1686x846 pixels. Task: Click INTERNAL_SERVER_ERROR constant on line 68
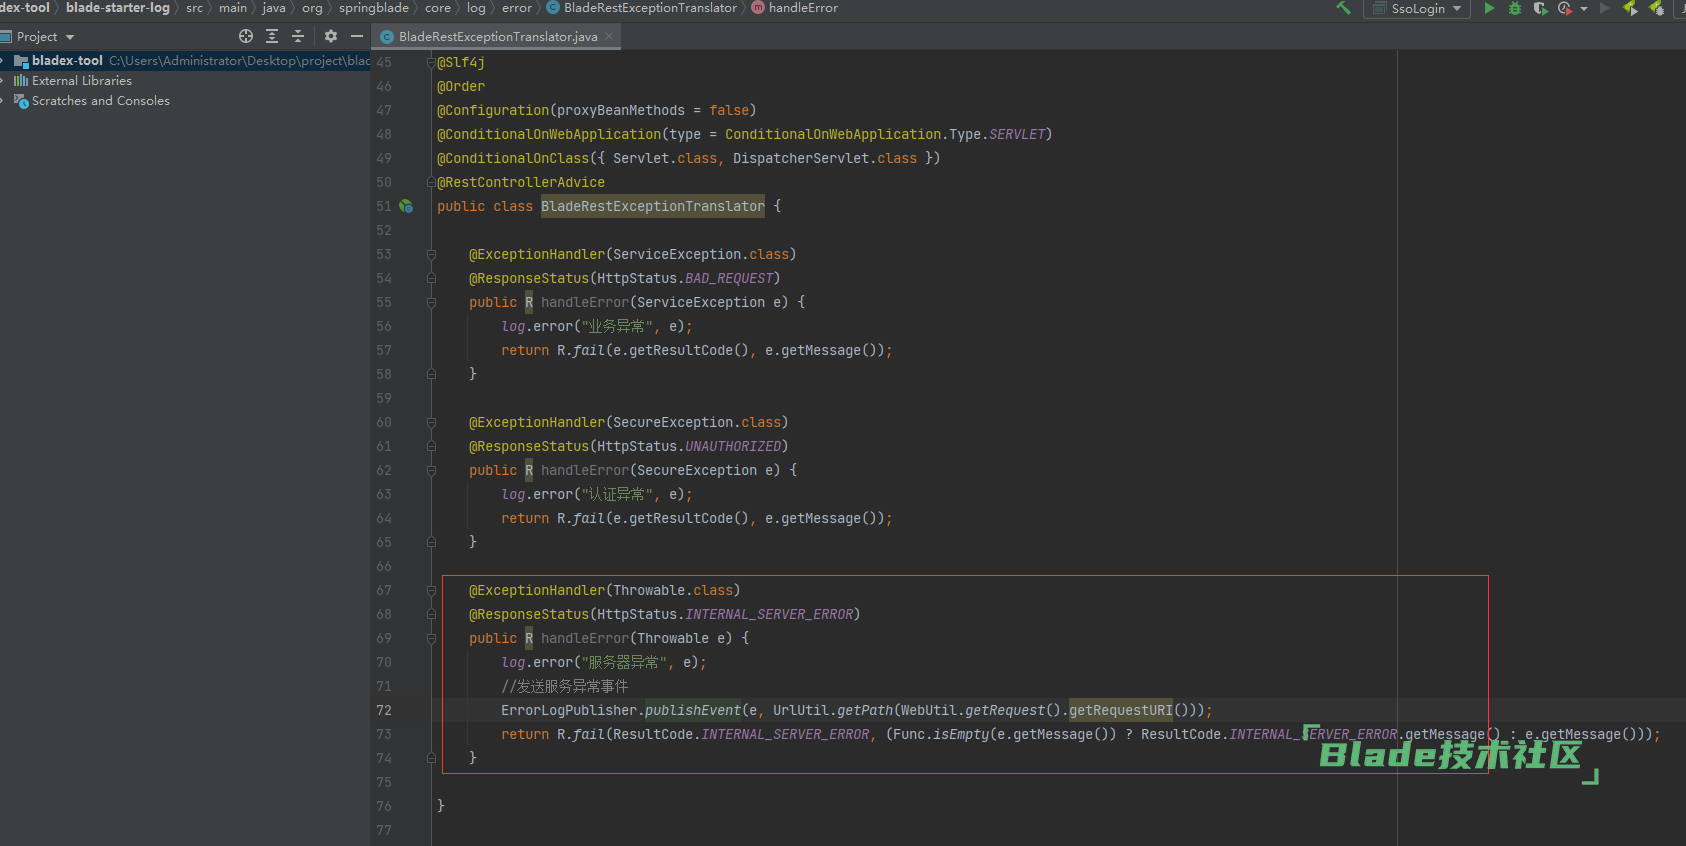tap(769, 614)
